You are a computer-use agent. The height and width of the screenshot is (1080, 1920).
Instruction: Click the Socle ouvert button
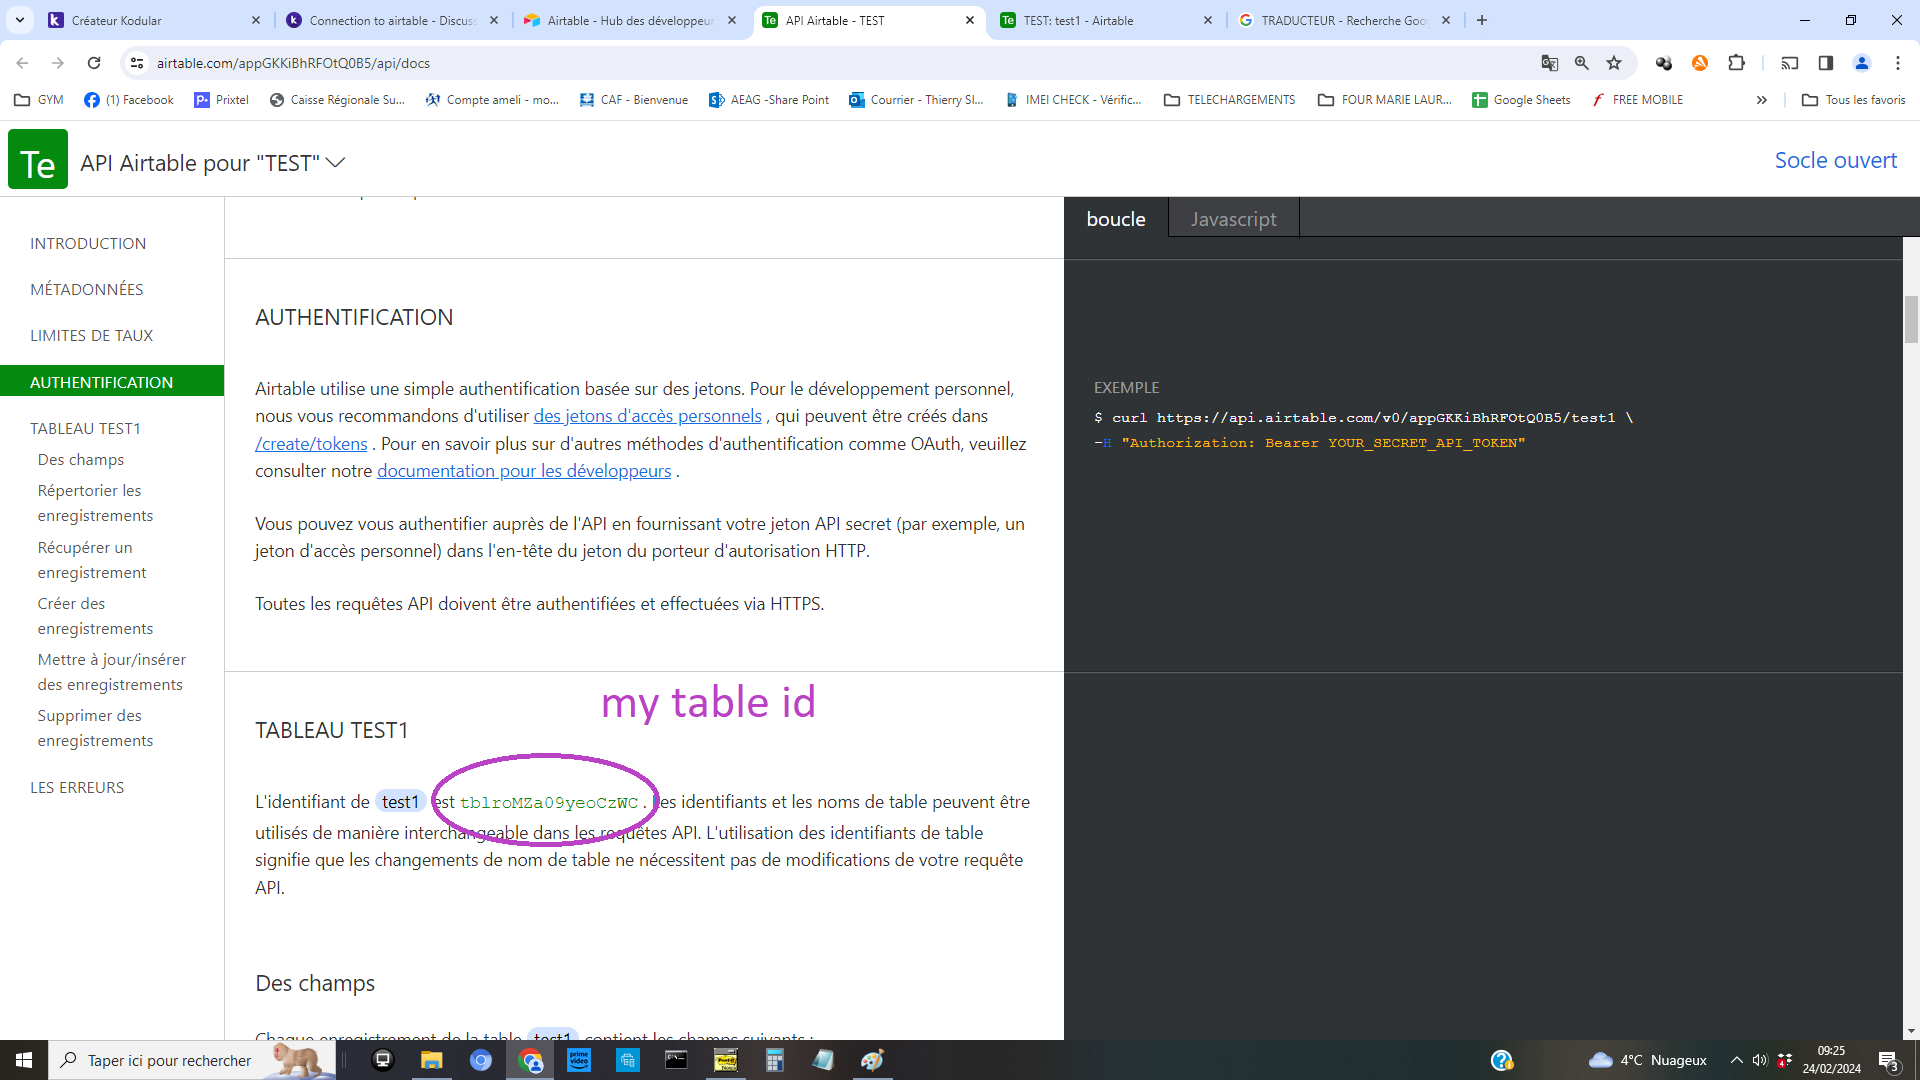[x=1835, y=160]
